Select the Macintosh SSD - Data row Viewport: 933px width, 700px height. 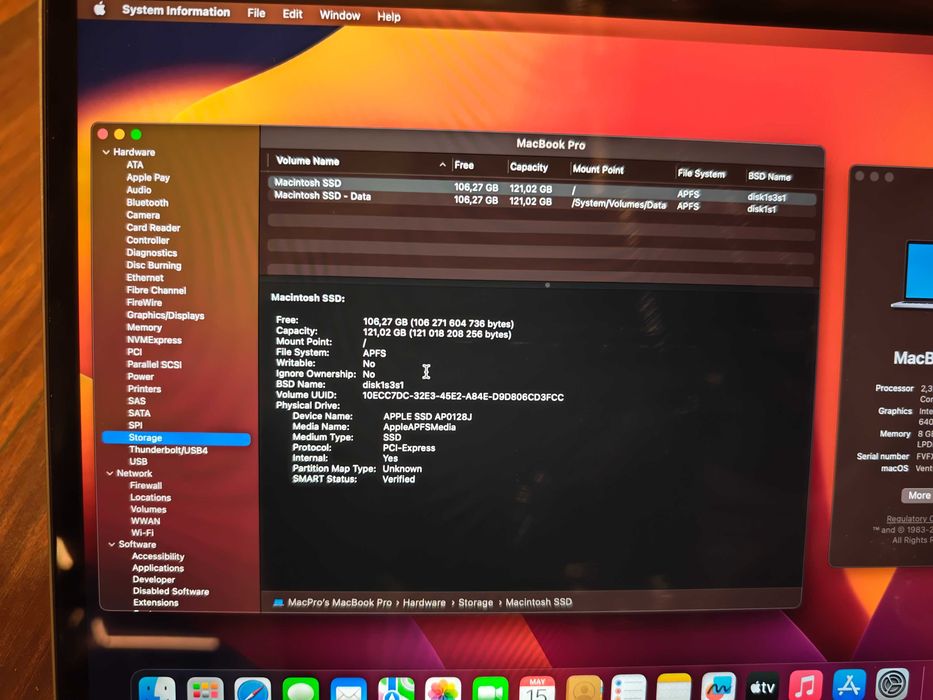[543, 201]
